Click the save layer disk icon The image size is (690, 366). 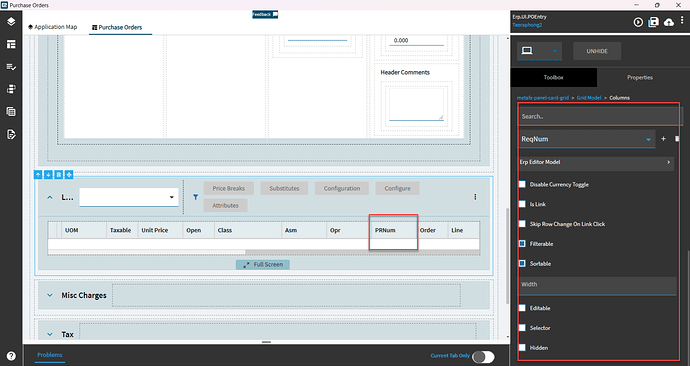point(653,22)
